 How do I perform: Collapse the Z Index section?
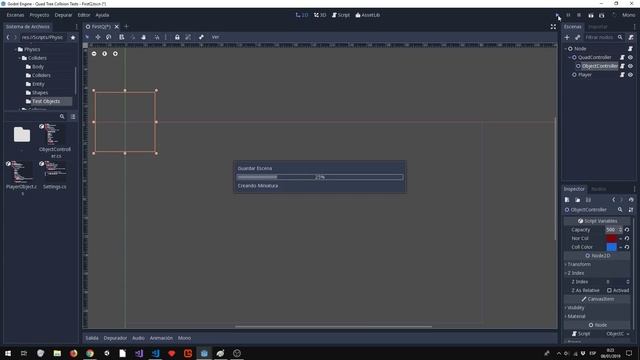click(x=597, y=273)
